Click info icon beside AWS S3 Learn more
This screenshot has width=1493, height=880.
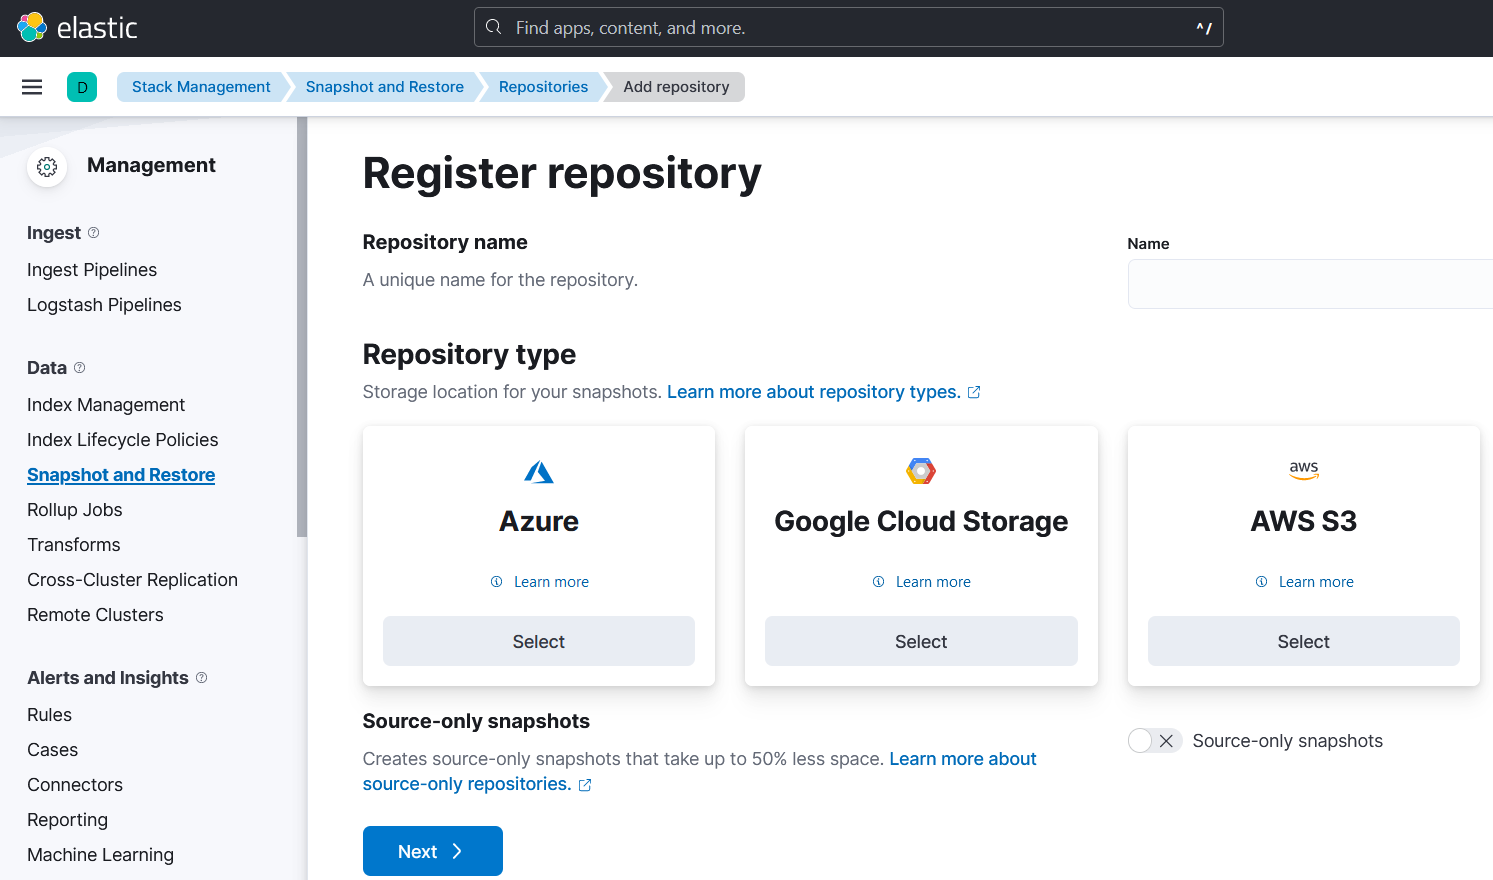click(1262, 582)
